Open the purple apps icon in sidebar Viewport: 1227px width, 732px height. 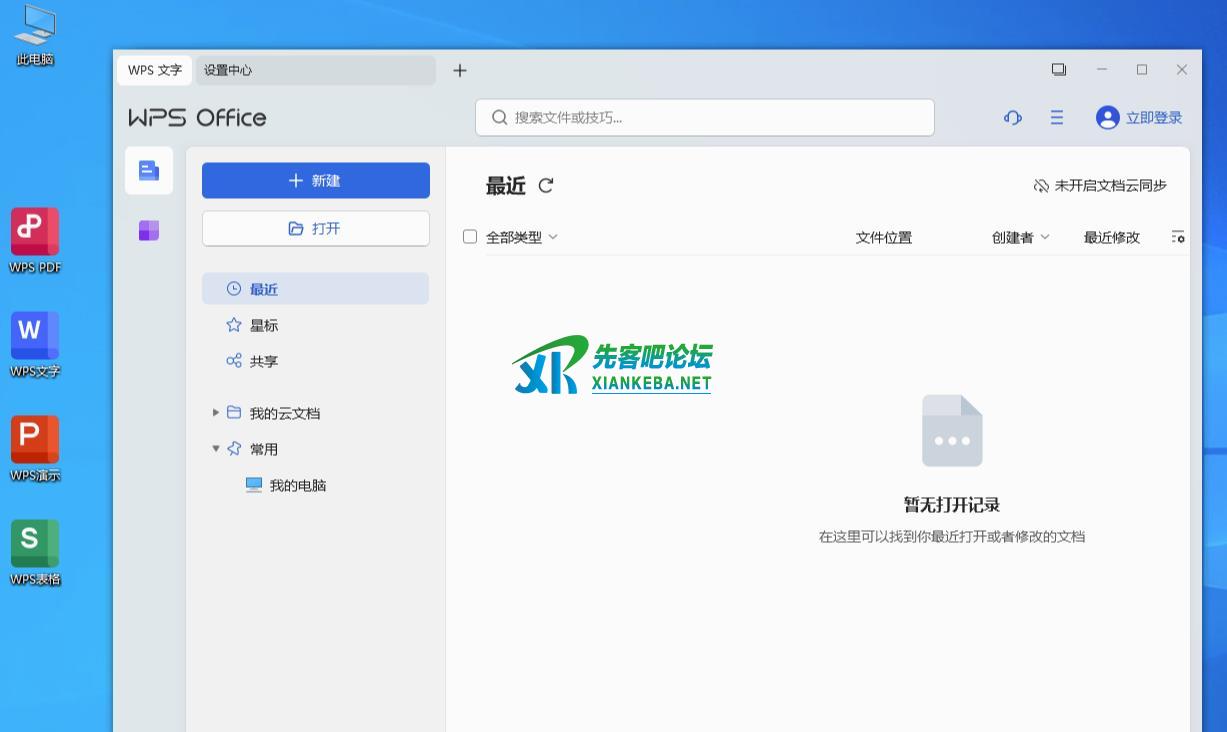(149, 231)
